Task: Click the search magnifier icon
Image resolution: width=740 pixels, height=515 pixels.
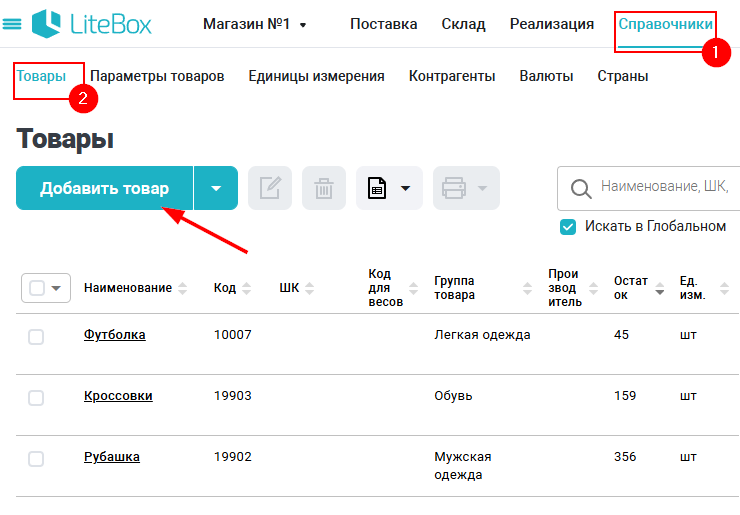Action: click(580, 188)
